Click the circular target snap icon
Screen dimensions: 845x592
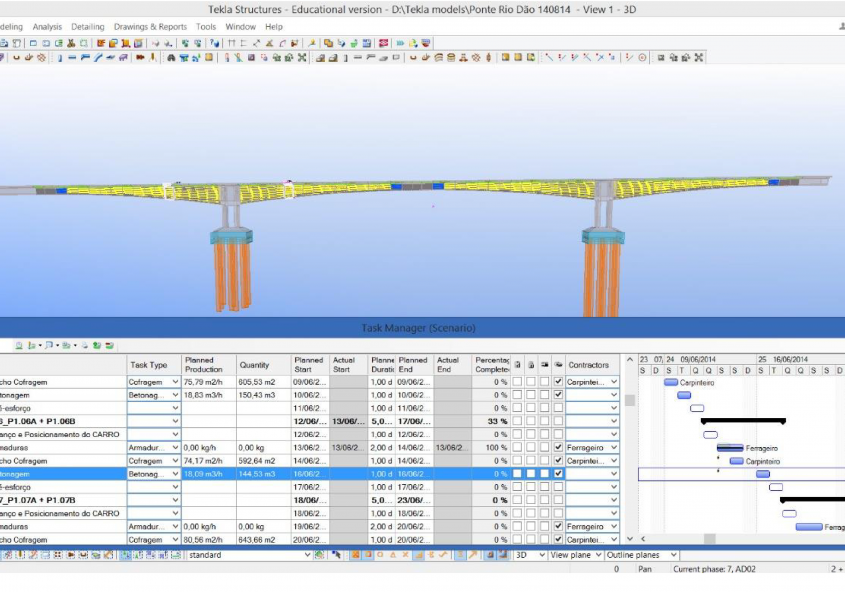[x=642, y=58]
